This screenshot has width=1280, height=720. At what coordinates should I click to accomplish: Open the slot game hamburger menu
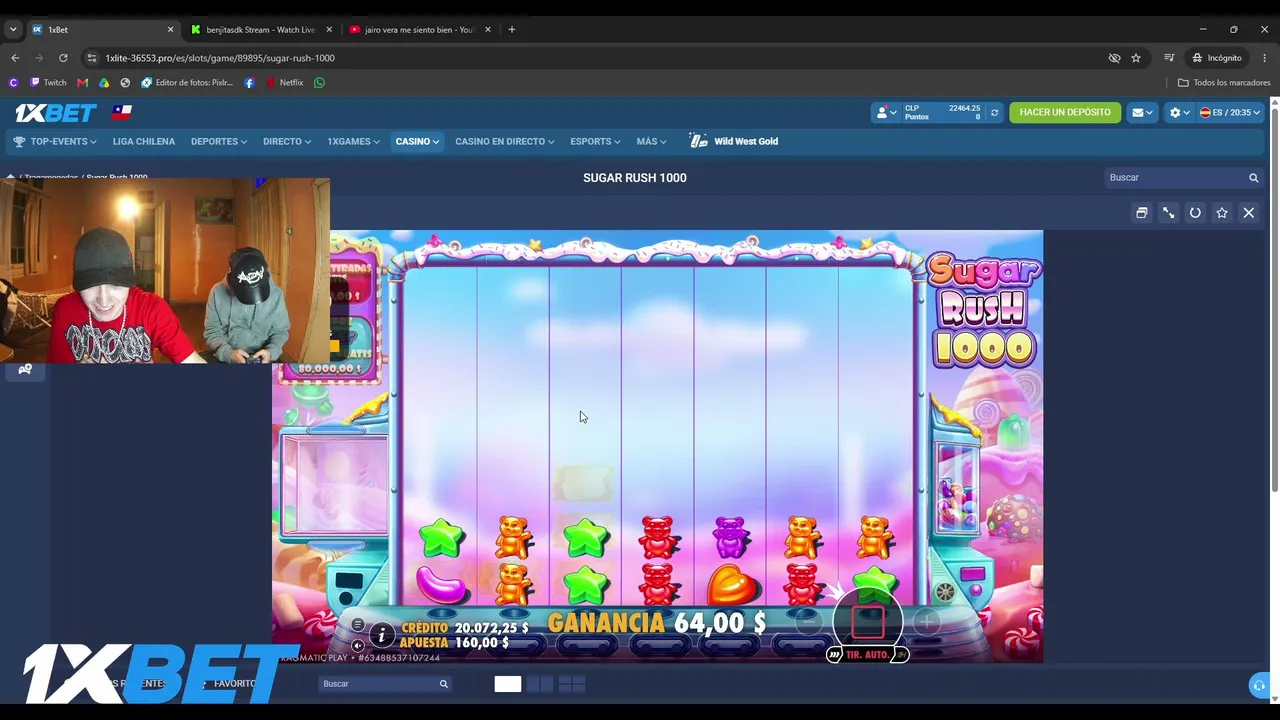tap(357, 625)
